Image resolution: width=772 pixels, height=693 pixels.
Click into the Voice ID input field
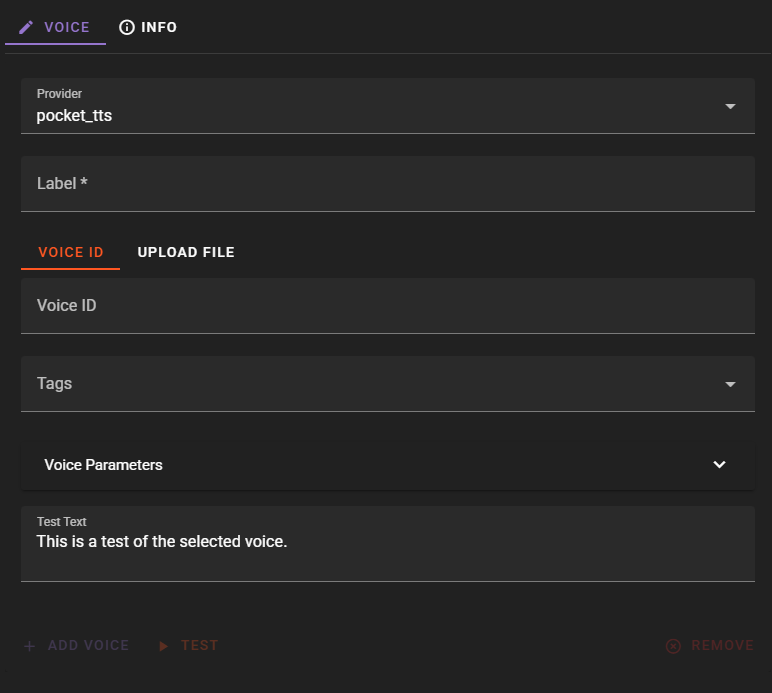(x=387, y=306)
